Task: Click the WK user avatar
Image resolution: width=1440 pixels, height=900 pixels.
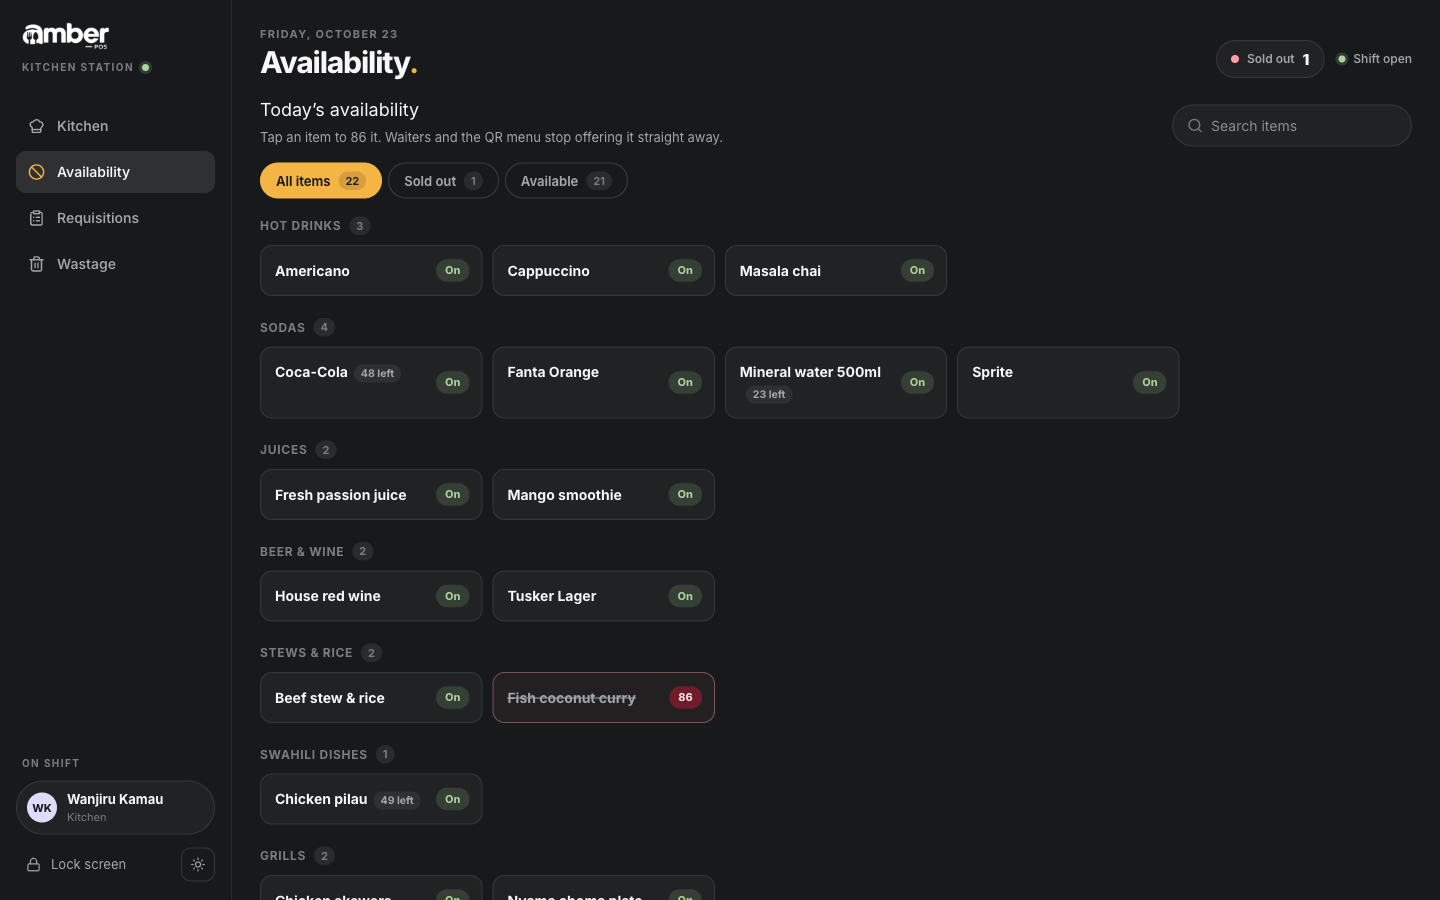Action: tap(42, 808)
